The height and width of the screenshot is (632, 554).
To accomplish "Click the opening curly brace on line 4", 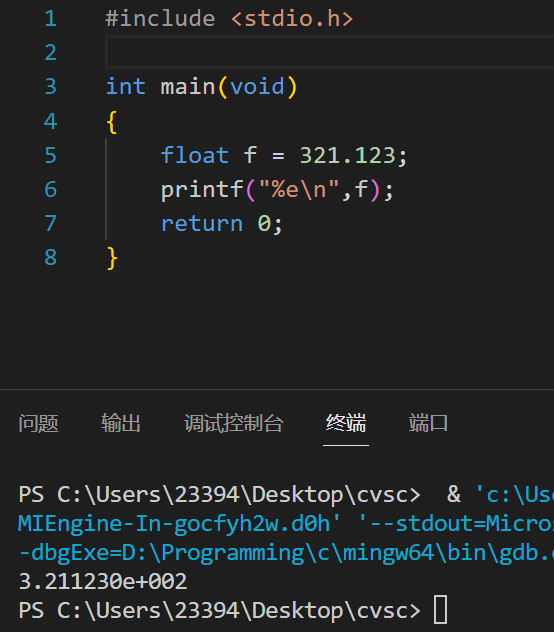I will (112, 122).
